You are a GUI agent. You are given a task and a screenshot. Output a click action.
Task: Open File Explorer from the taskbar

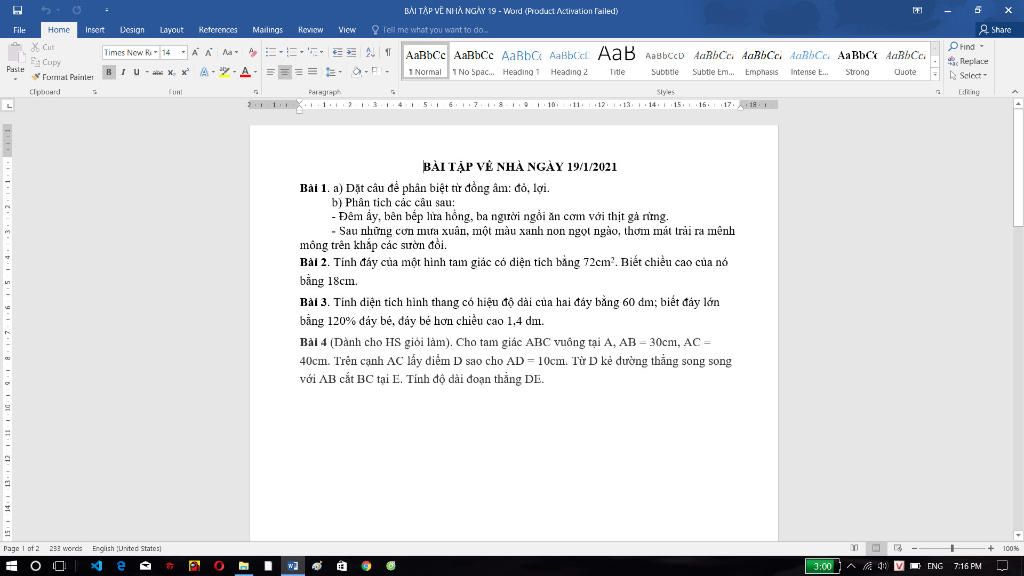click(x=244, y=566)
